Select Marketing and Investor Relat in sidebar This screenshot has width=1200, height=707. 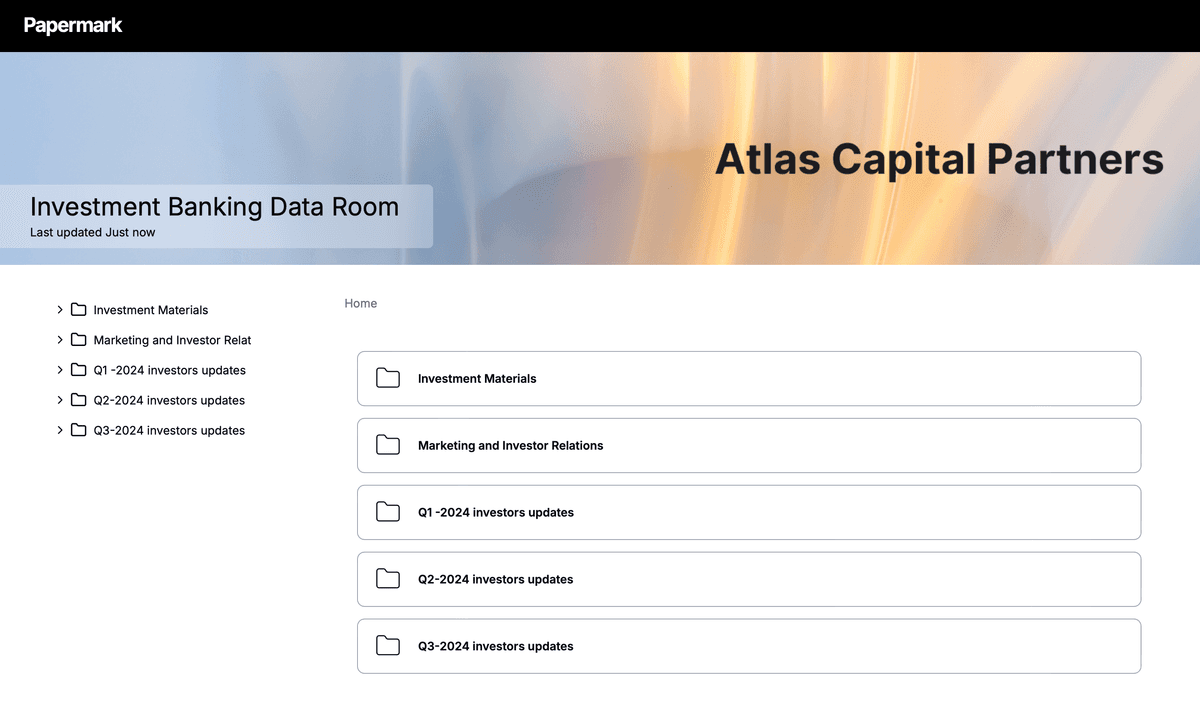(172, 340)
